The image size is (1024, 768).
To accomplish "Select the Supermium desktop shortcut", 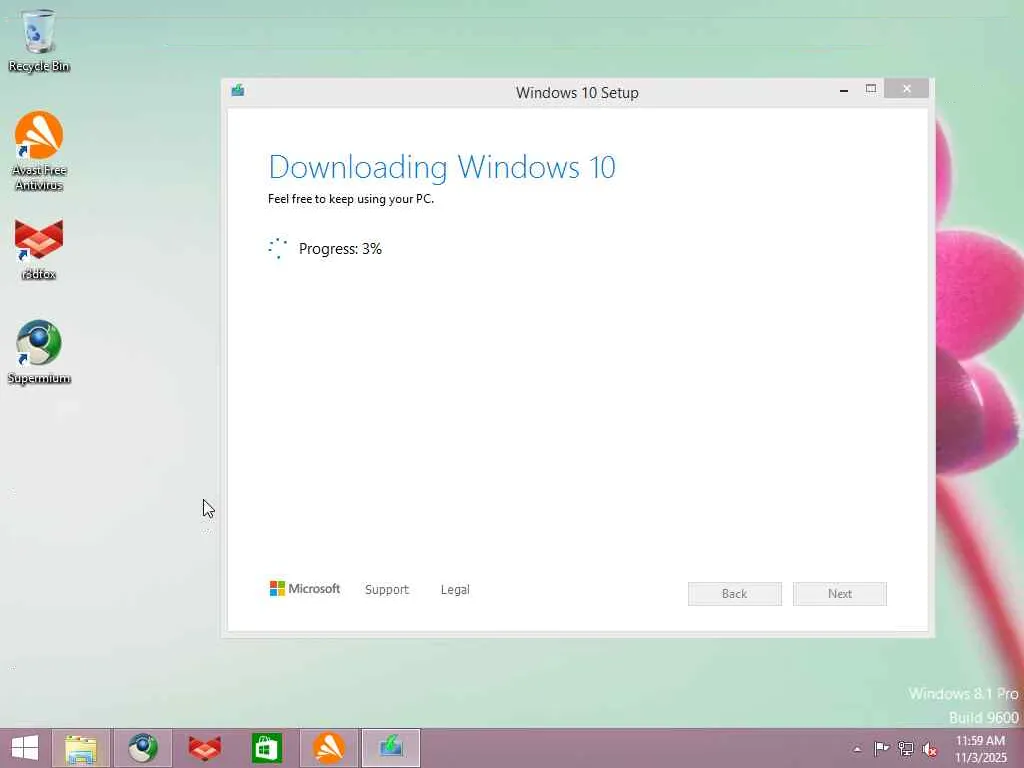I will tap(39, 351).
